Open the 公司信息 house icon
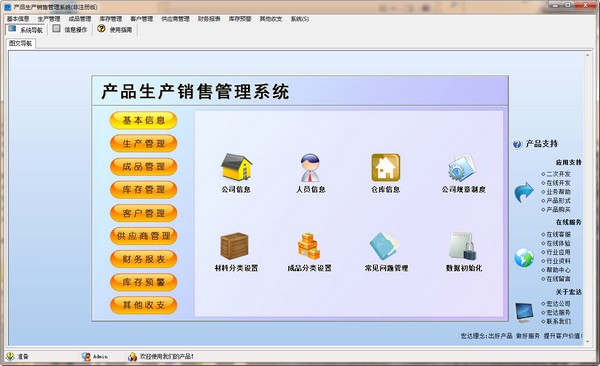Screen dimensions: 600x366 point(236,167)
